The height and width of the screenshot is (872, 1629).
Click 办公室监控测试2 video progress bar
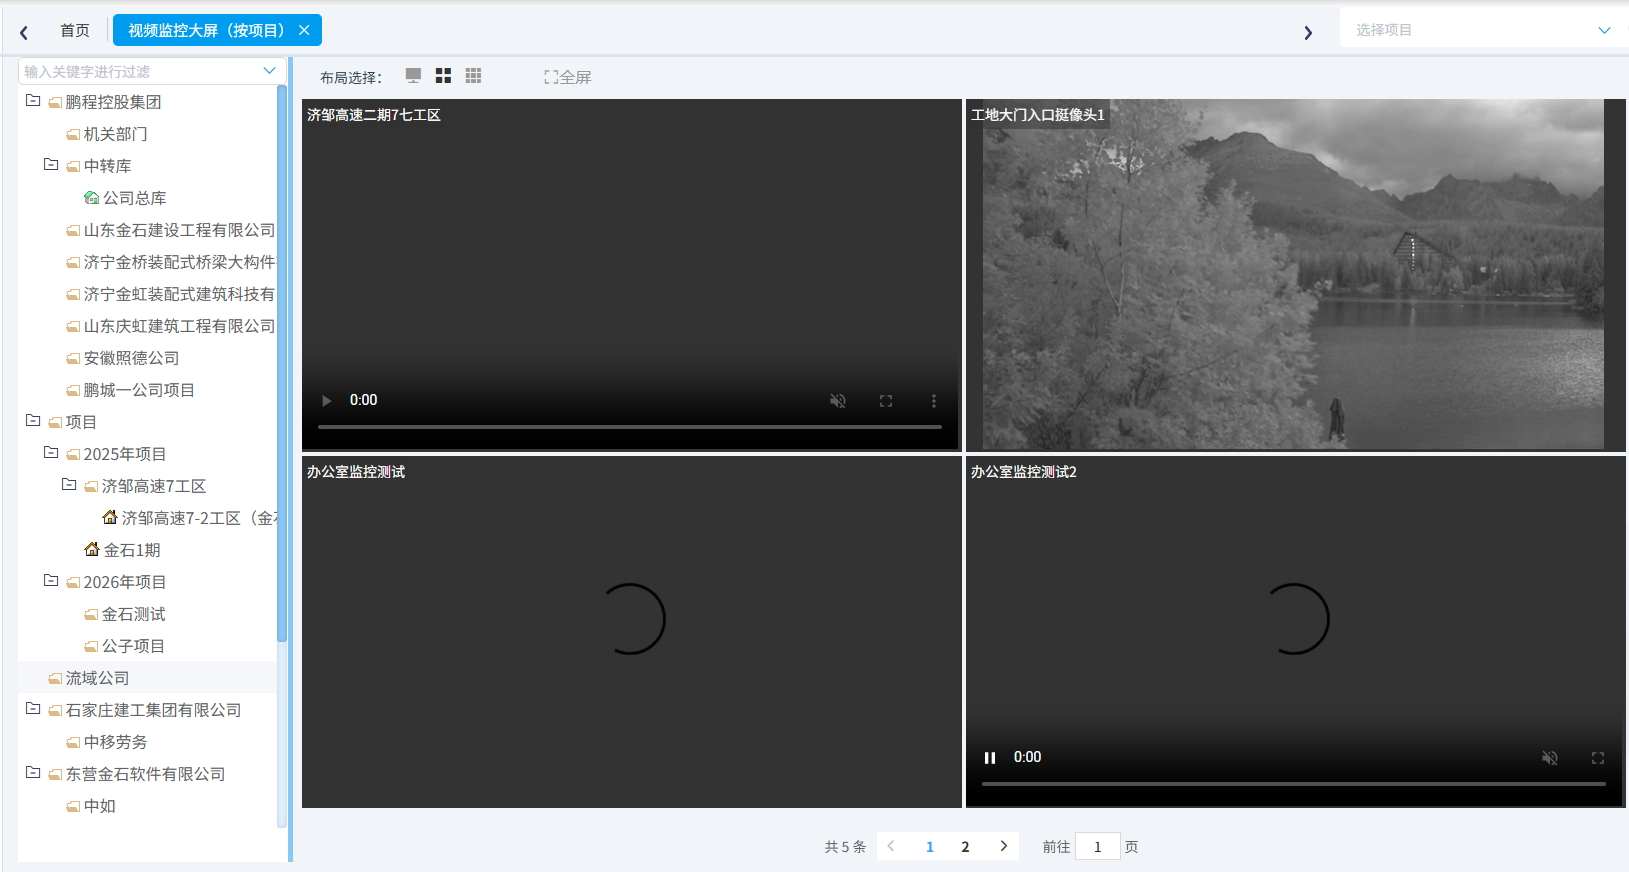(1294, 784)
